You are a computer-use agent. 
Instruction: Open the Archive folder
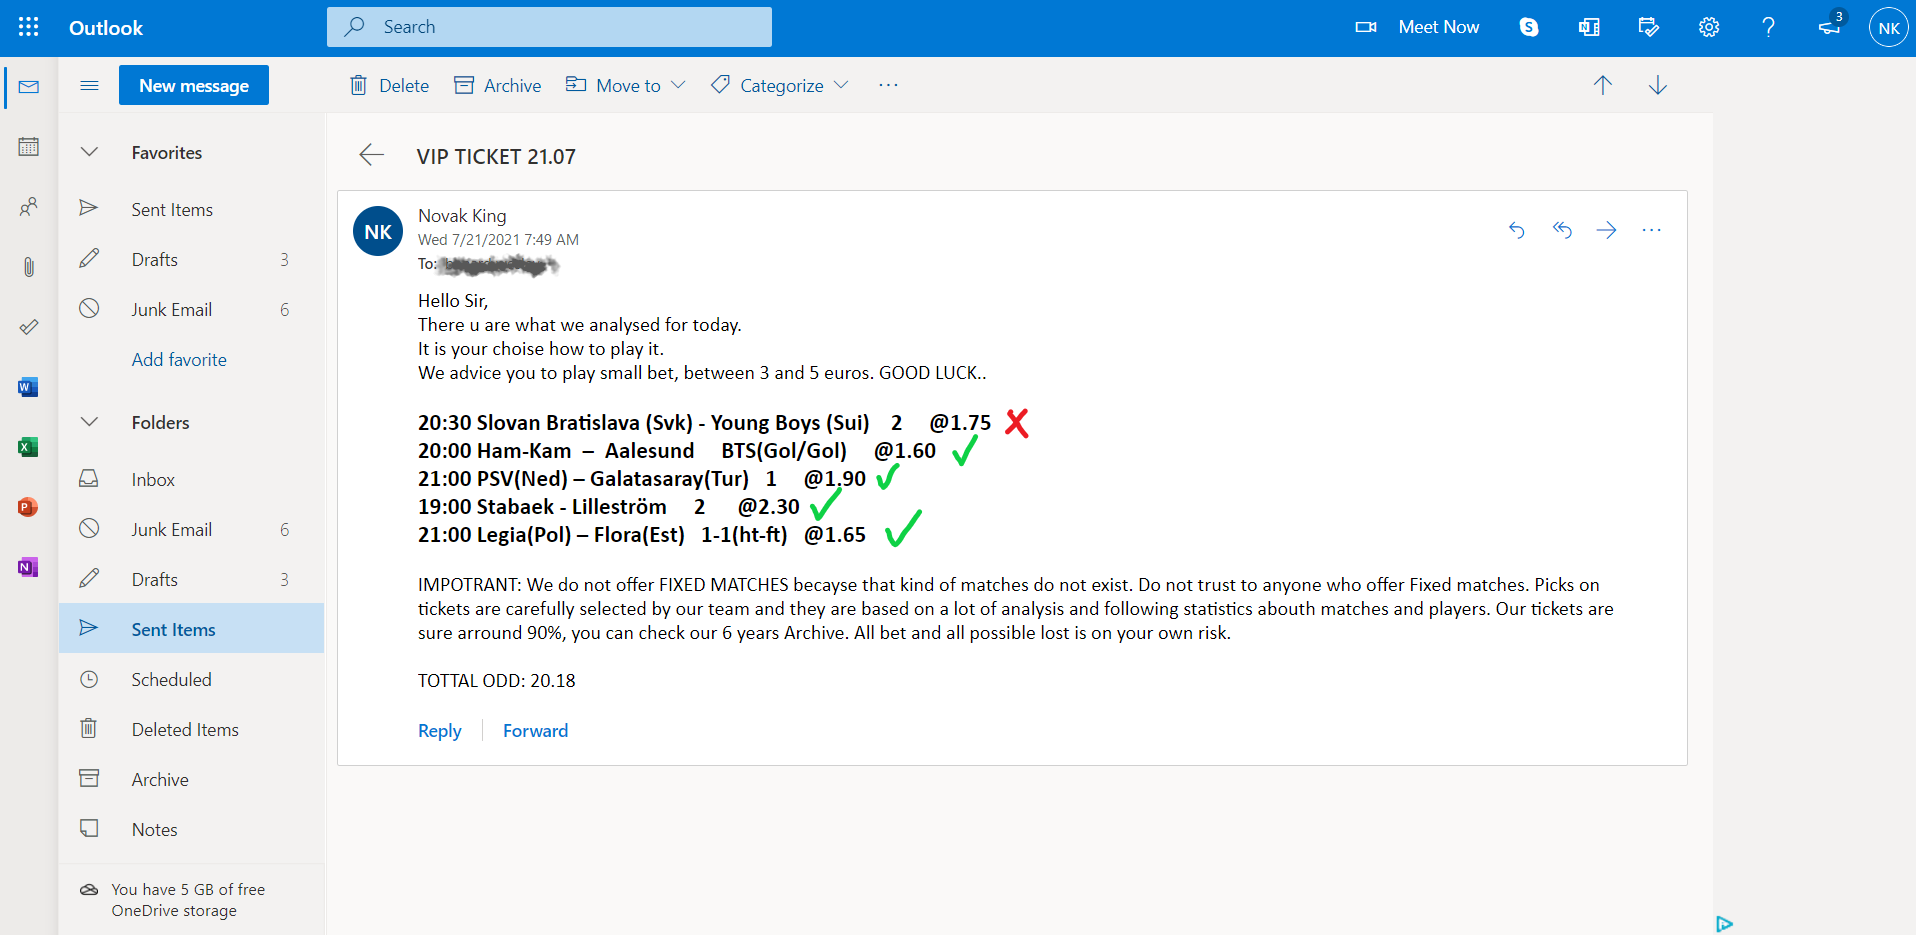pyautogui.click(x=191, y=779)
